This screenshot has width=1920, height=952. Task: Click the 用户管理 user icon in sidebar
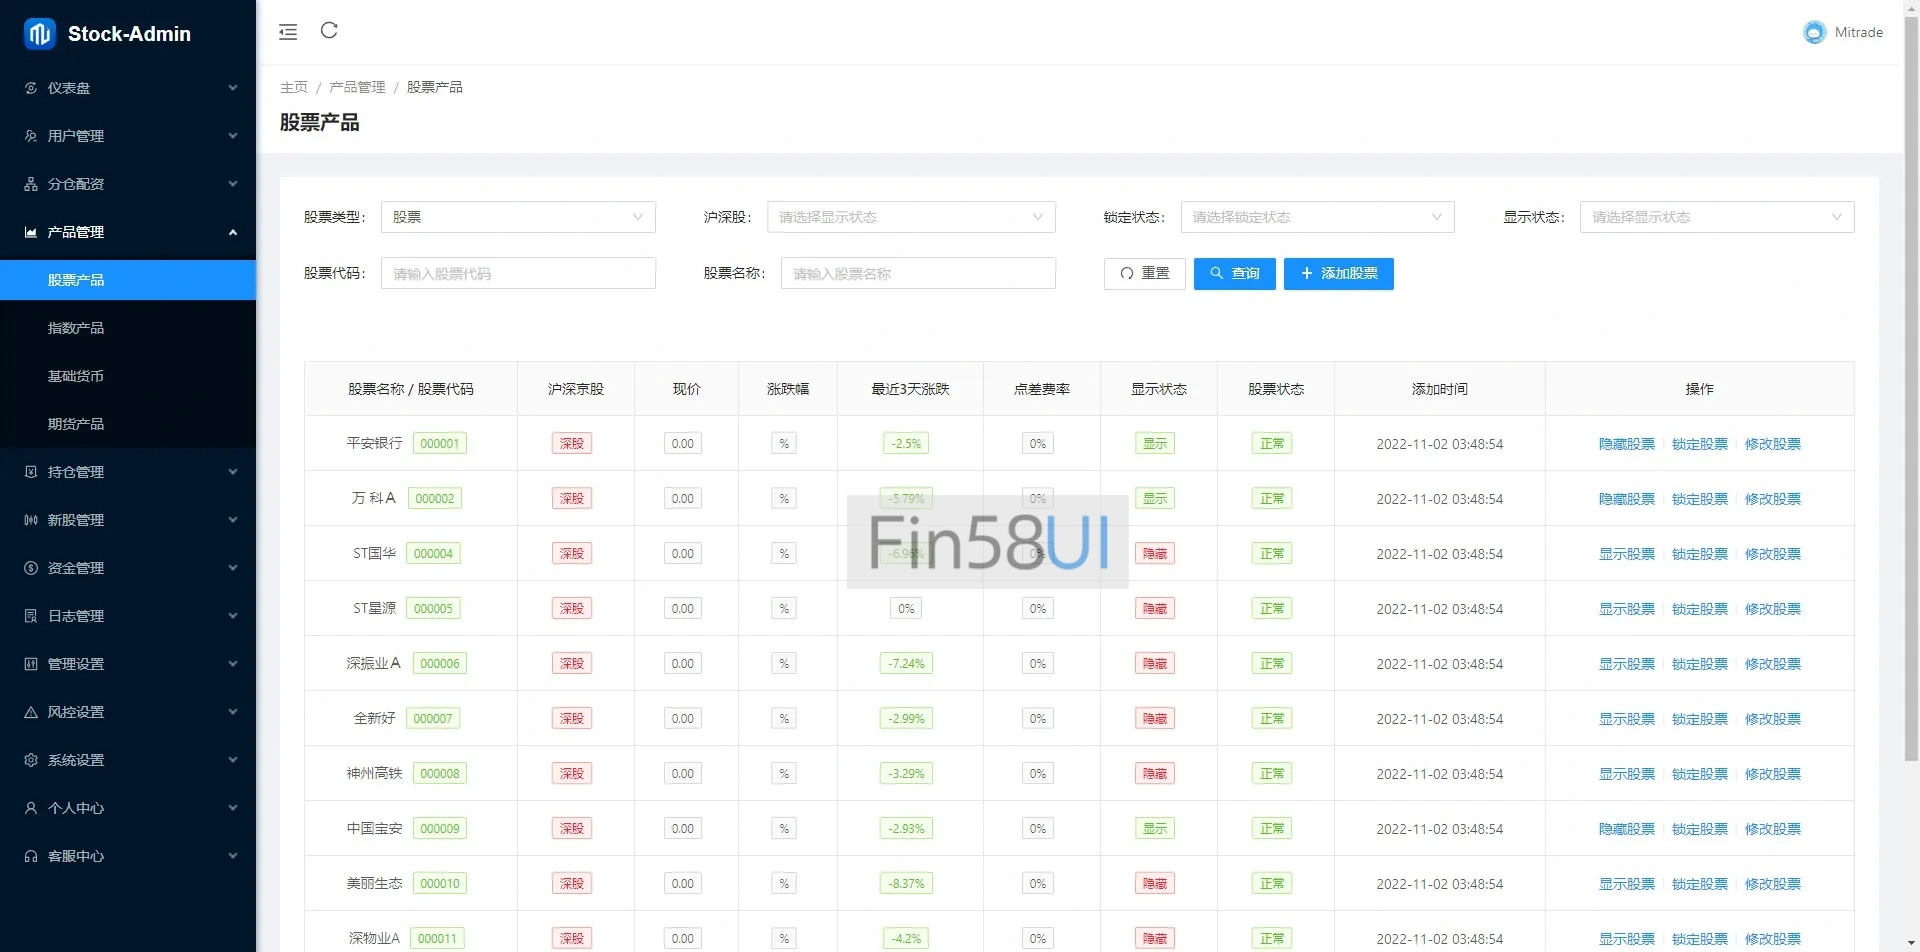coord(31,136)
